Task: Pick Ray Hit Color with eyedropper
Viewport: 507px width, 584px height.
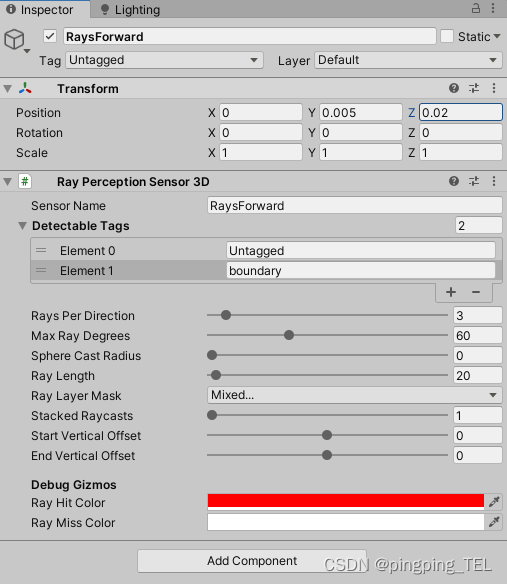Action: (x=494, y=502)
